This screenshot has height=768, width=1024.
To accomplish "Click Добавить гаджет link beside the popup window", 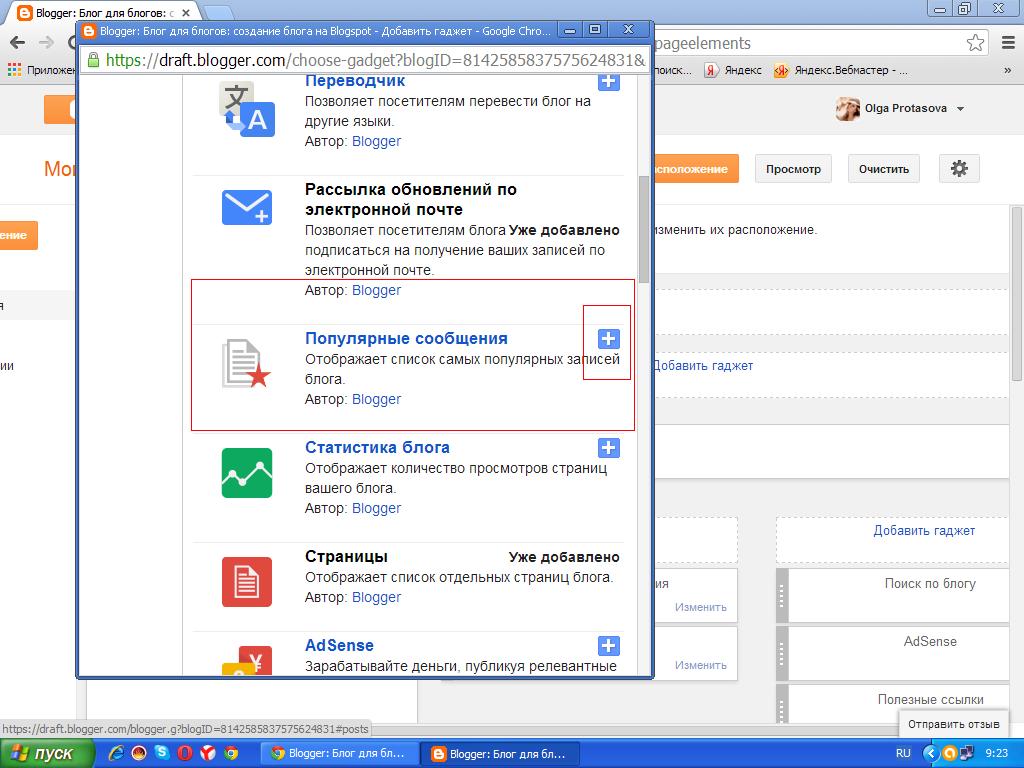I will 703,366.
